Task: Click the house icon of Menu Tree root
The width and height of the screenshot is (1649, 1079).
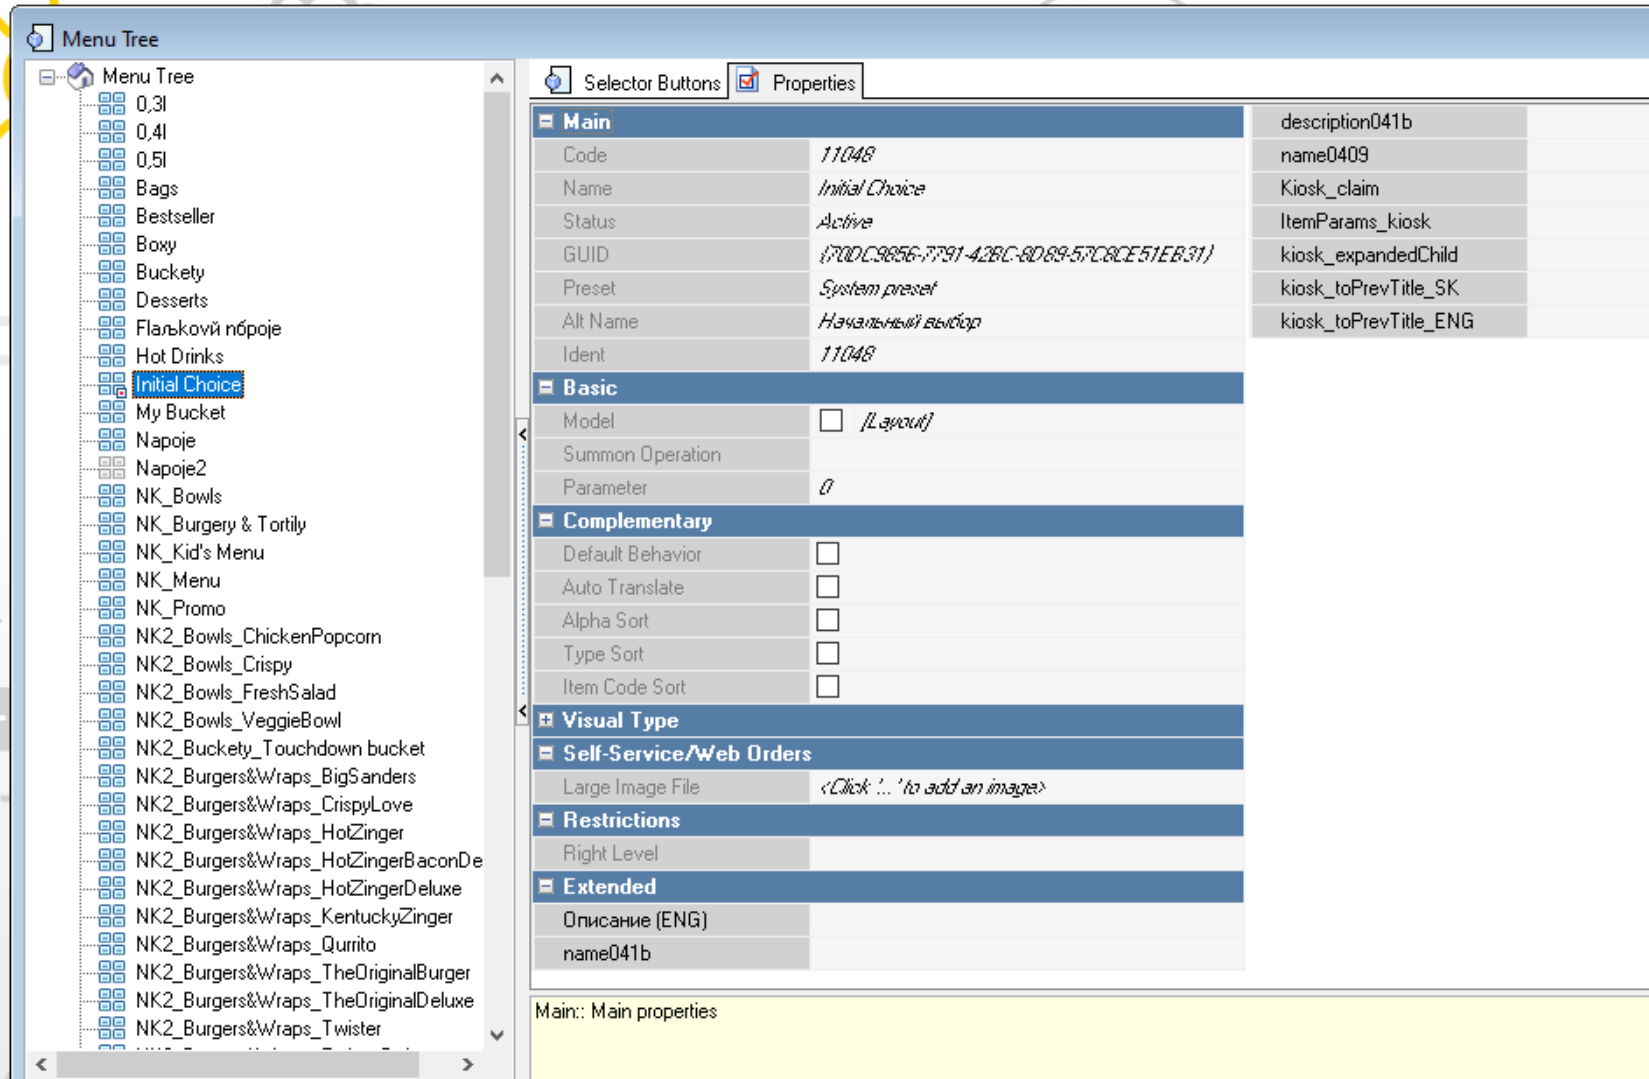Action: click(80, 76)
